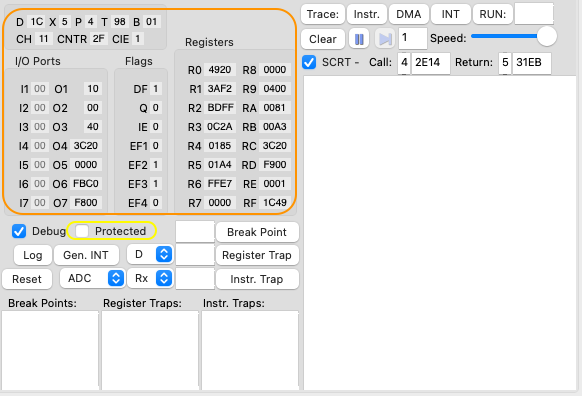582x396 pixels.
Task: Click the Register Trap button
Action: pos(257,255)
